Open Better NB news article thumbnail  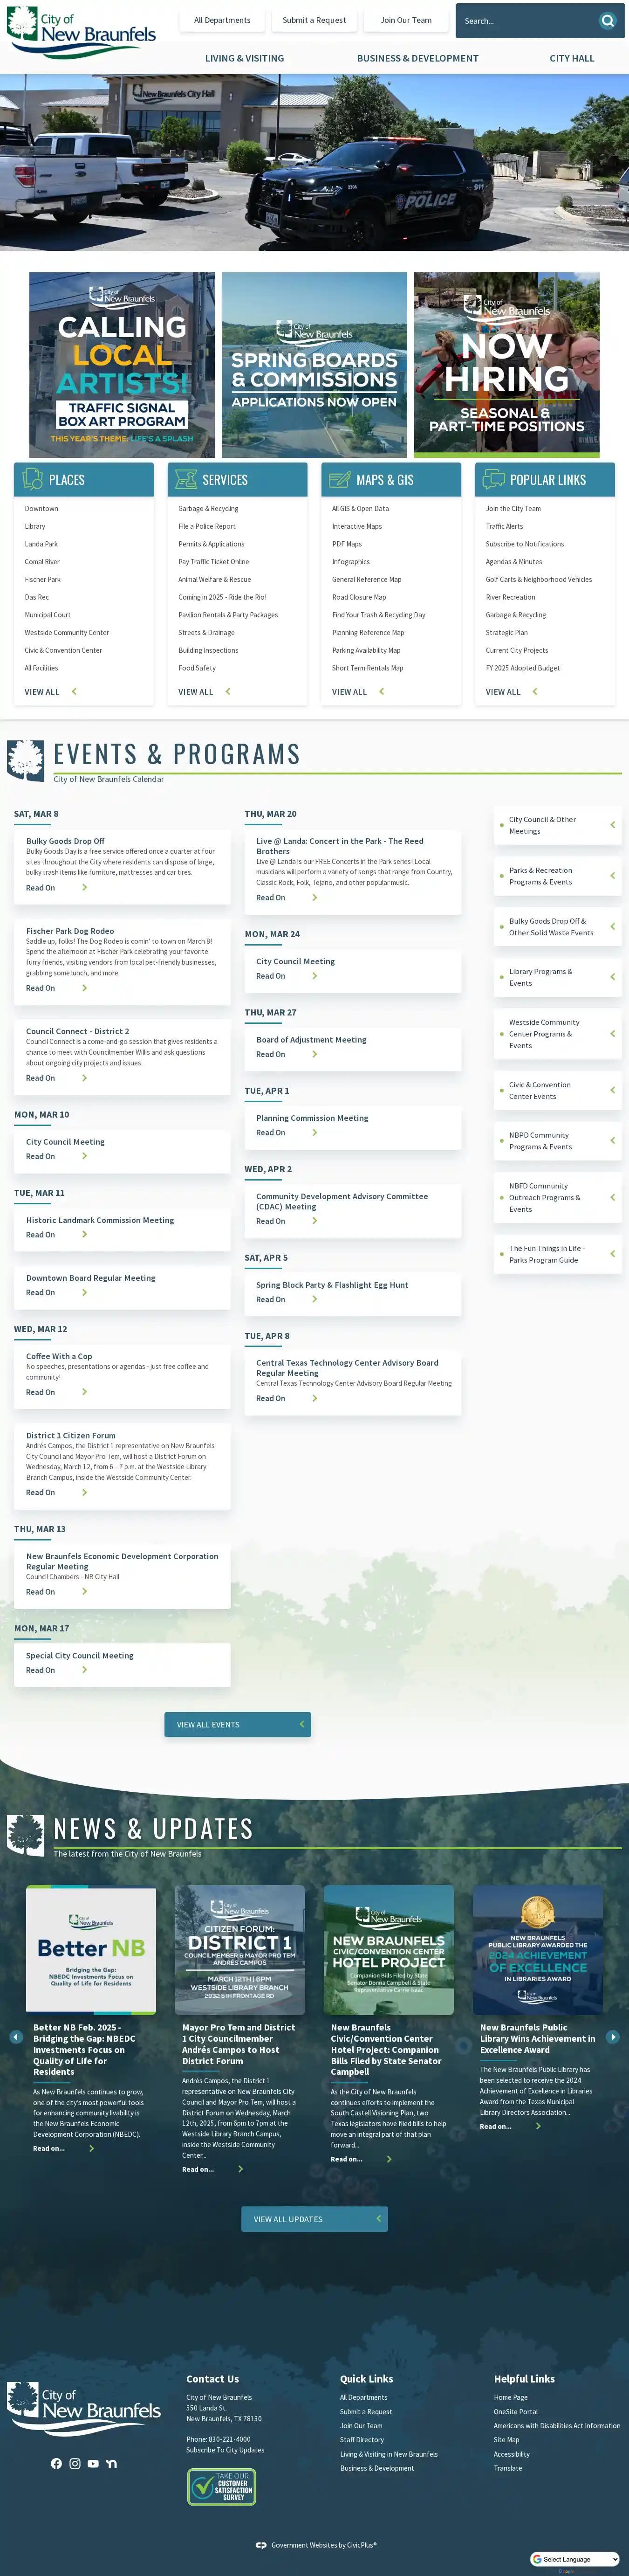[x=91, y=1950]
